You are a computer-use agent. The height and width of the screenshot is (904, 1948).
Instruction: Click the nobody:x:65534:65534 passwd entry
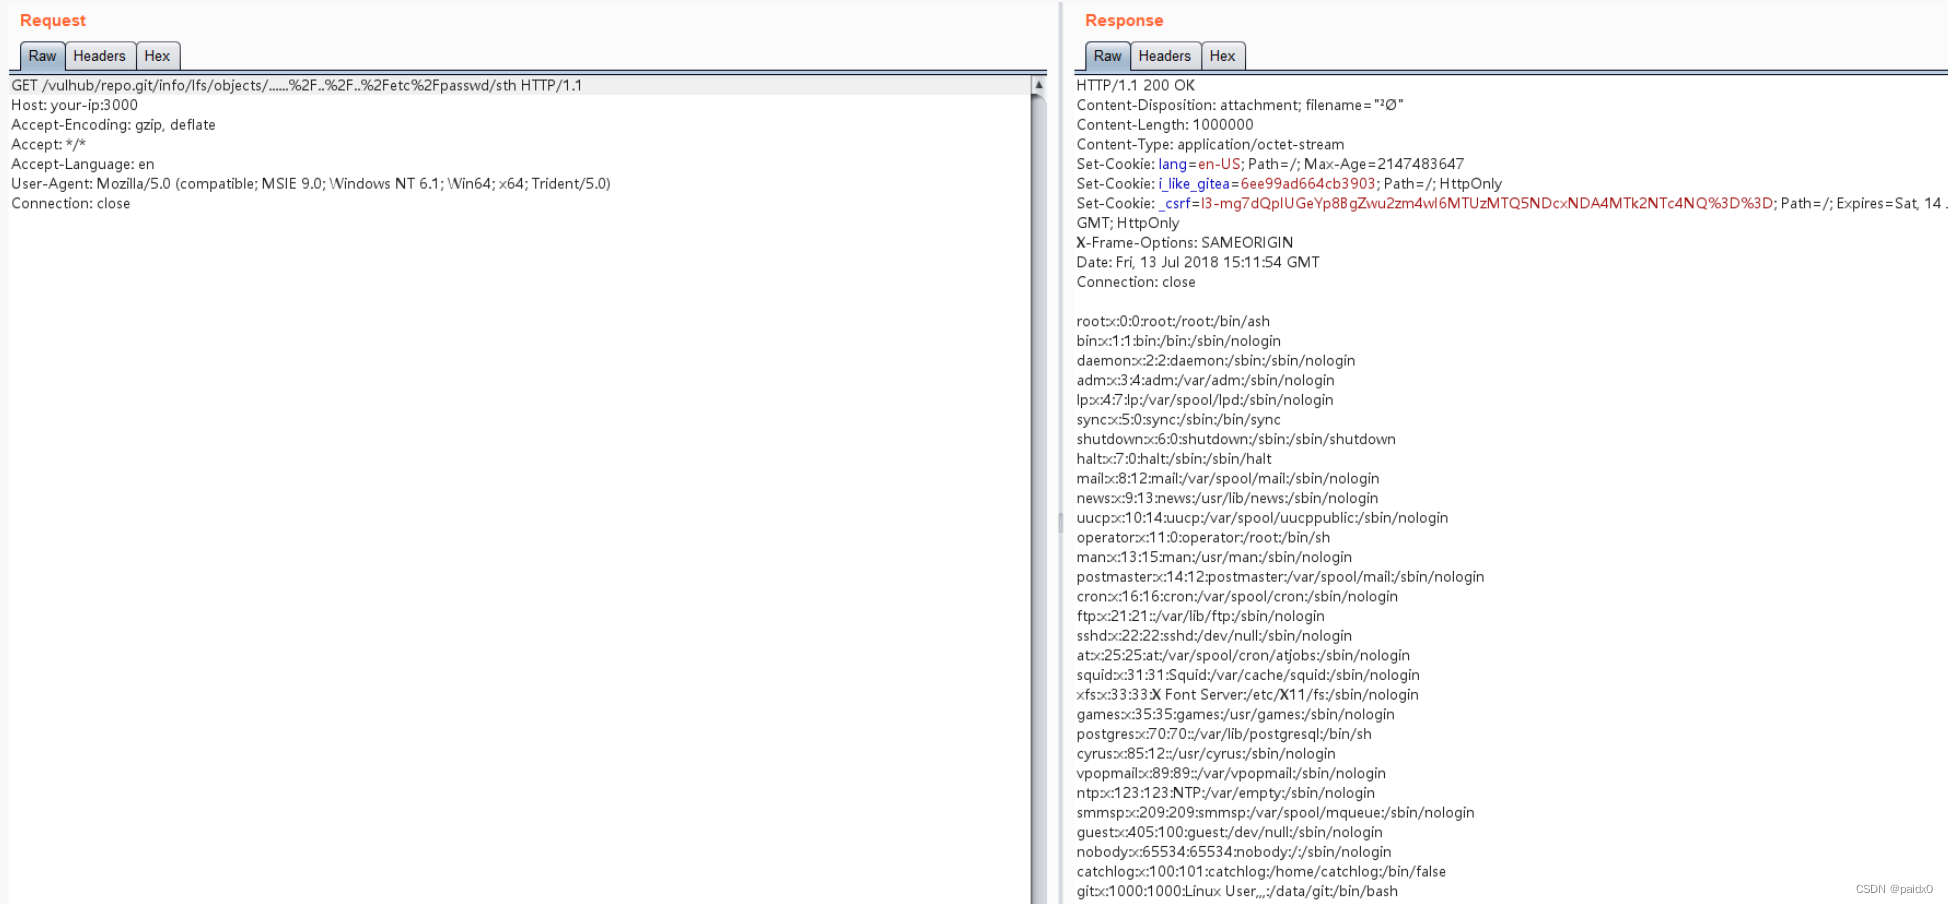tap(1234, 852)
